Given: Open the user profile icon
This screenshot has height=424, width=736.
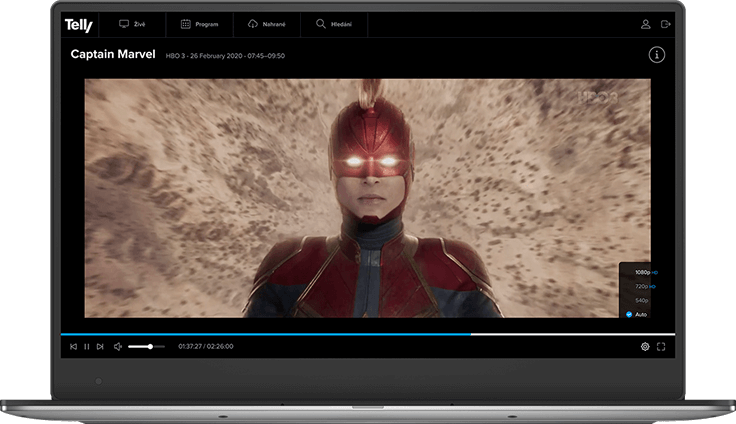Looking at the screenshot, I should coord(646,24).
